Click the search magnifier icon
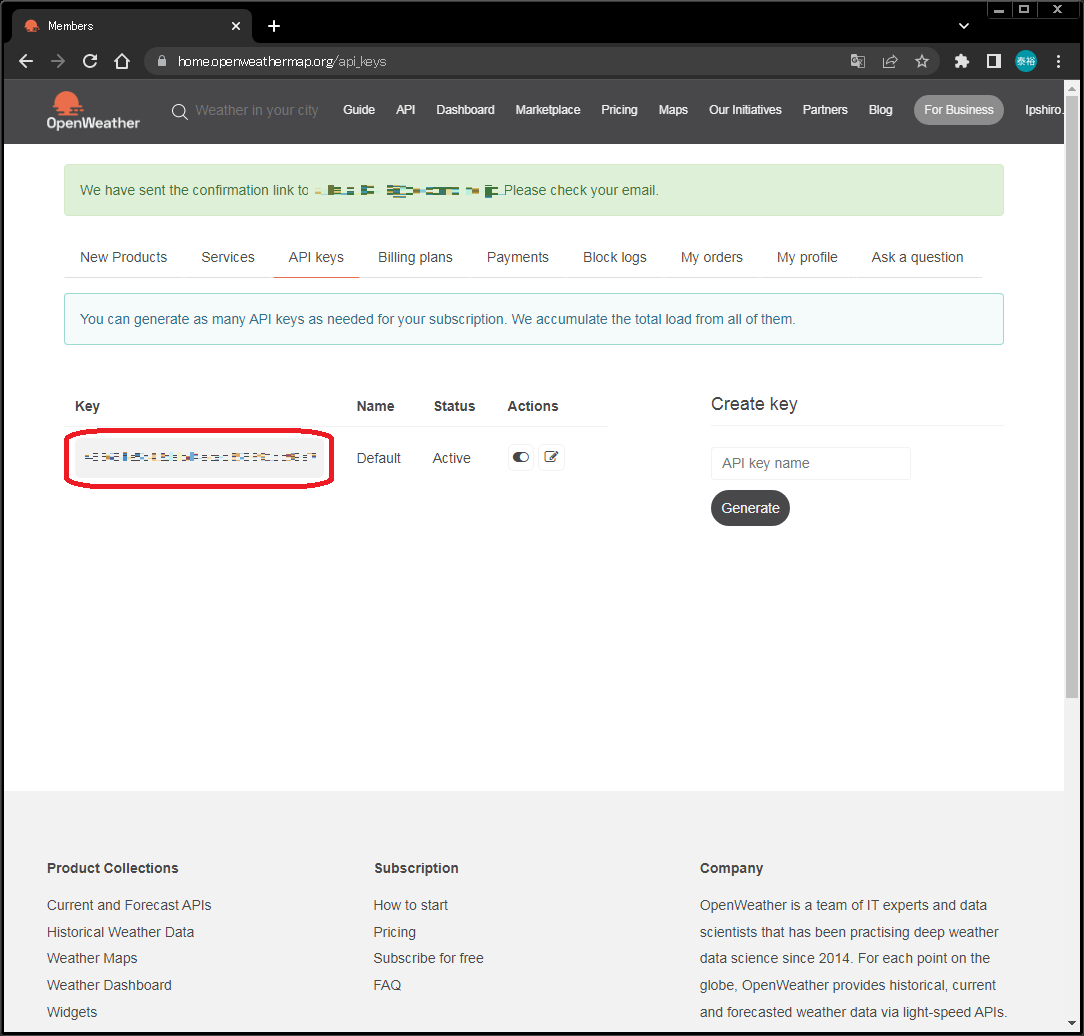 pyautogui.click(x=180, y=111)
